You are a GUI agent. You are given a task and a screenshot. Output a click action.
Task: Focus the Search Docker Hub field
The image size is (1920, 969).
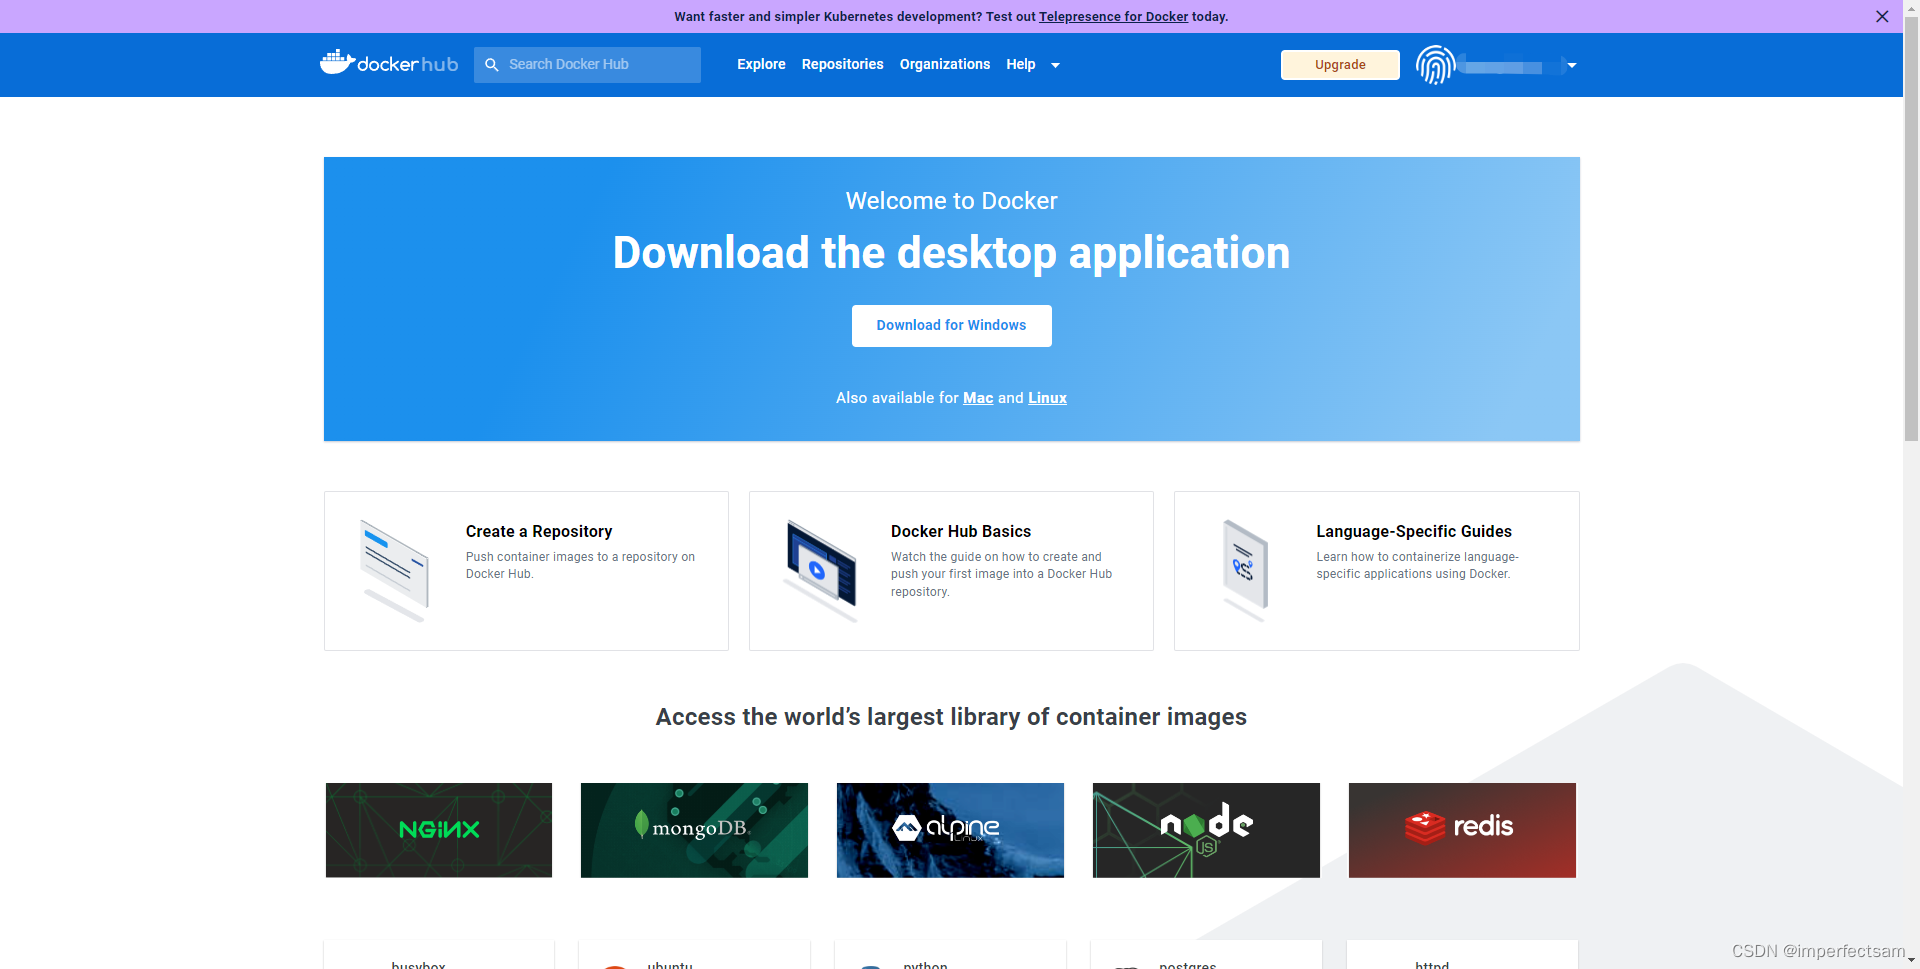click(587, 65)
